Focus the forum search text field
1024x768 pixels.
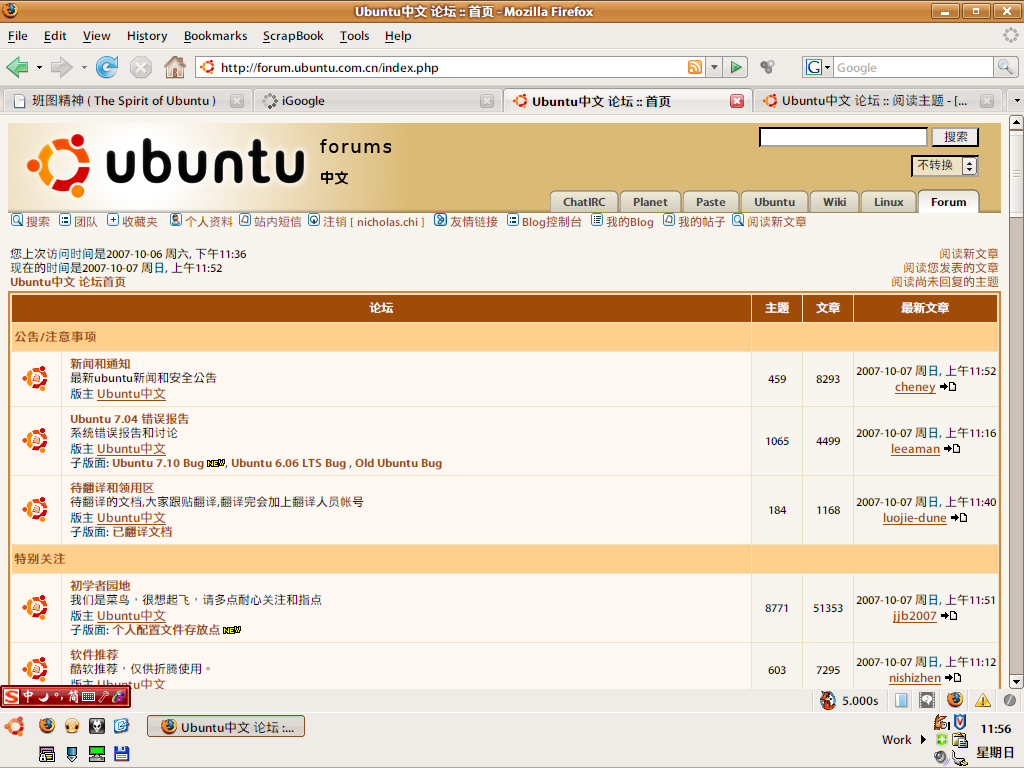click(843, 136)
